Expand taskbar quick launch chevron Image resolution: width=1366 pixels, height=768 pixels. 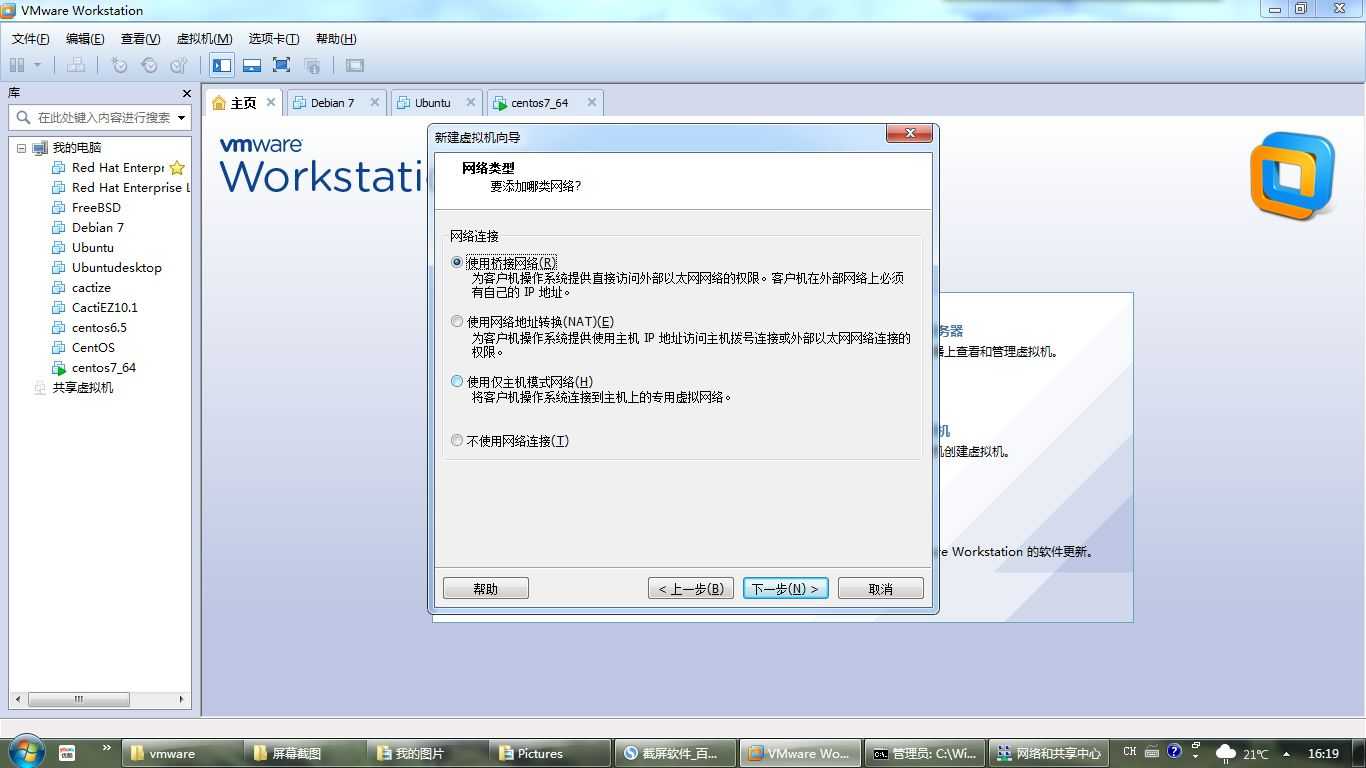tap(107, 748)
